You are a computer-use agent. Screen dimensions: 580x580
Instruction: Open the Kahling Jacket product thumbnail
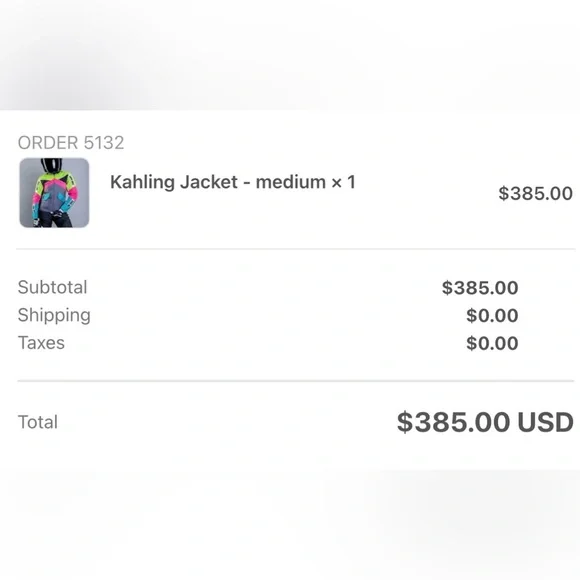point(54,193)
